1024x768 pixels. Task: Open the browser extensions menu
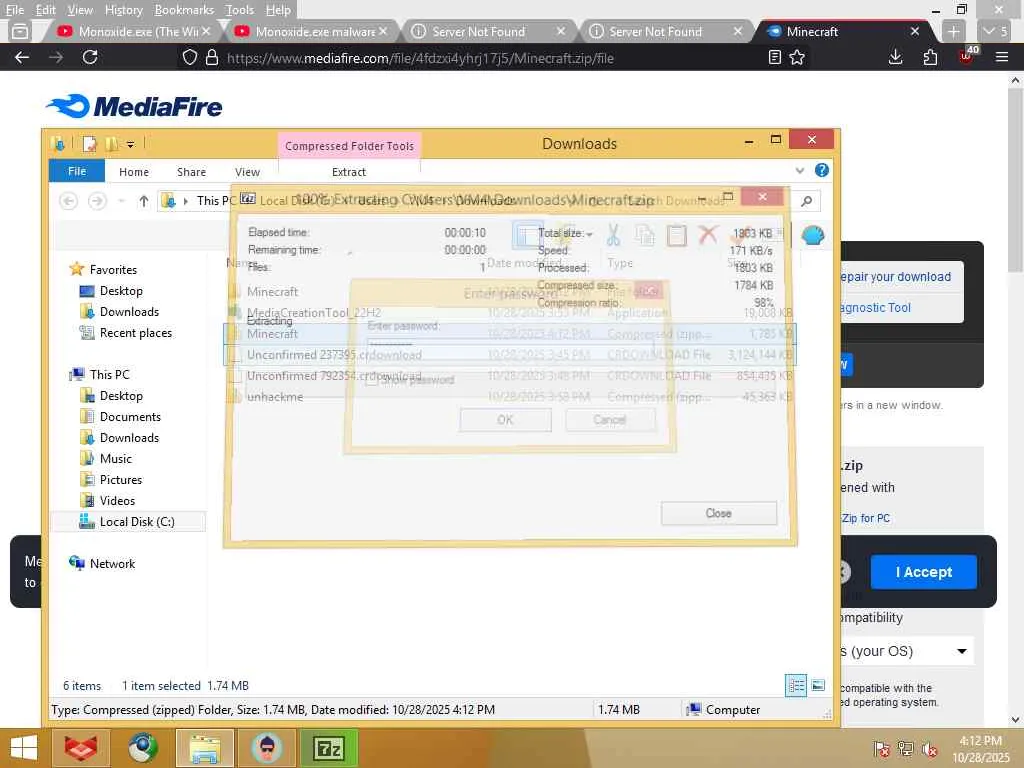pyautogui.click(x=930, y=57)
